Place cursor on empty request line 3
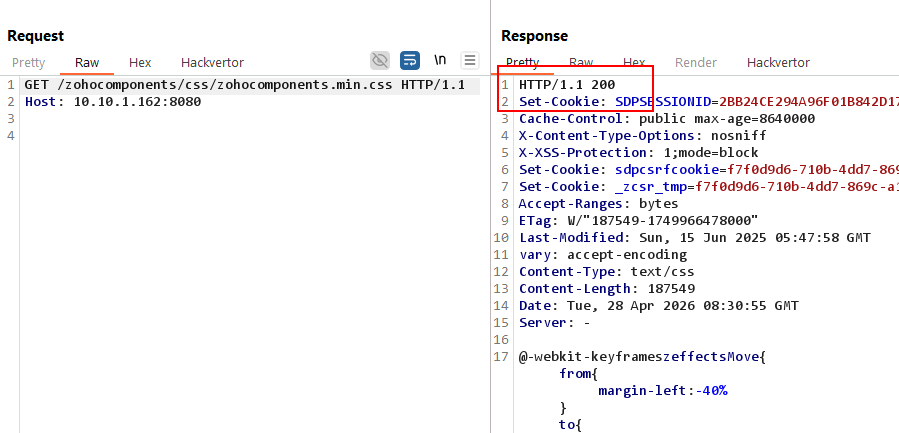 pos(250,119)
